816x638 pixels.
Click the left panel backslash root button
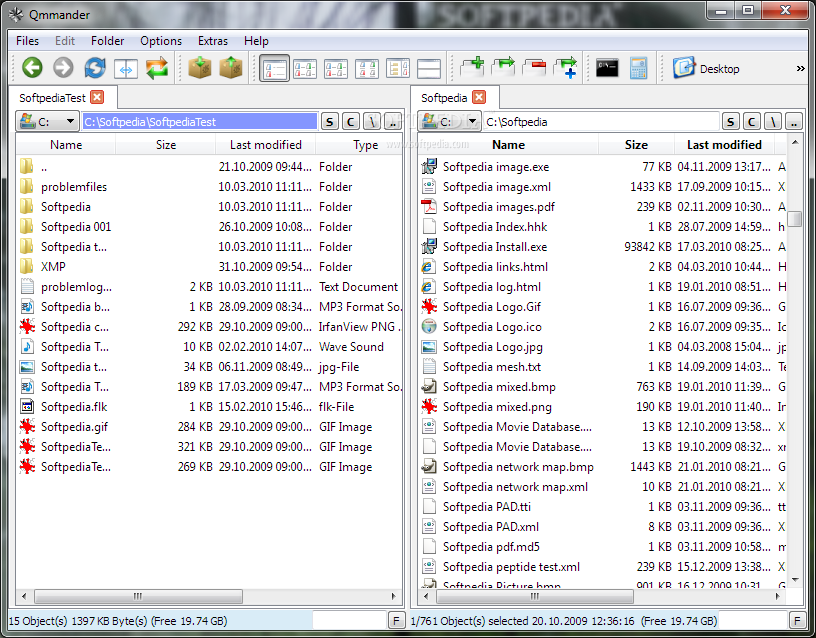point(372,122)
